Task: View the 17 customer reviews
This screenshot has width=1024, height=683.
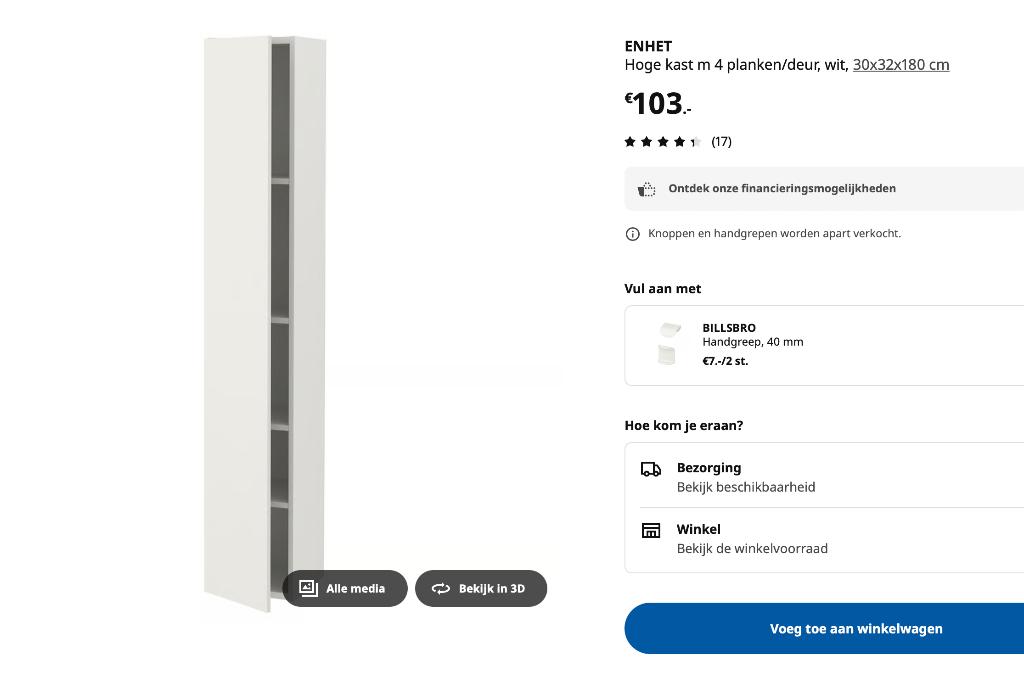Action: [721, 141]
